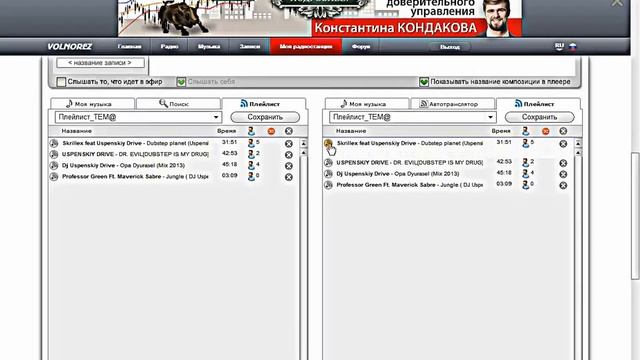640x360 pixels.
Task: Click disc icon of Skrillex in left playlist
Action: pyautogui.click(x=54, y=143)
